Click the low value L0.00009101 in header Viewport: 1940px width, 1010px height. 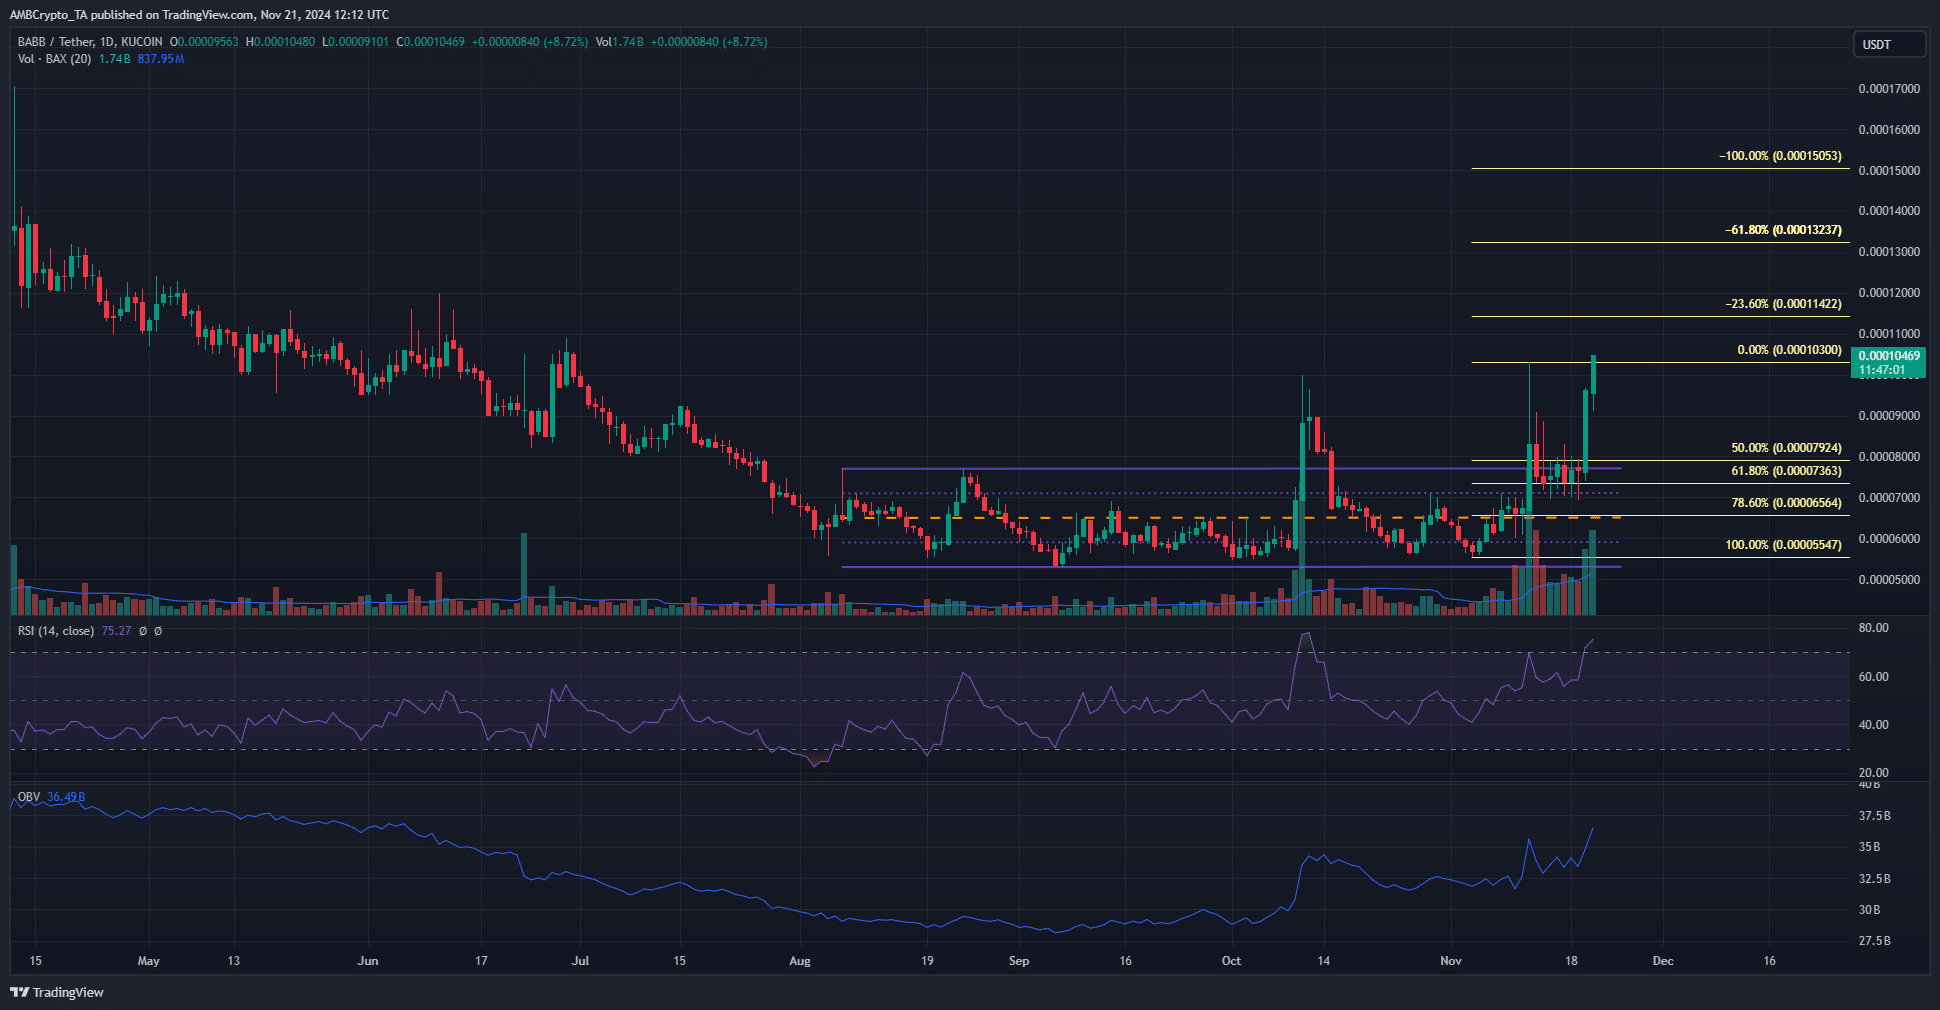(x=356, y=42)
